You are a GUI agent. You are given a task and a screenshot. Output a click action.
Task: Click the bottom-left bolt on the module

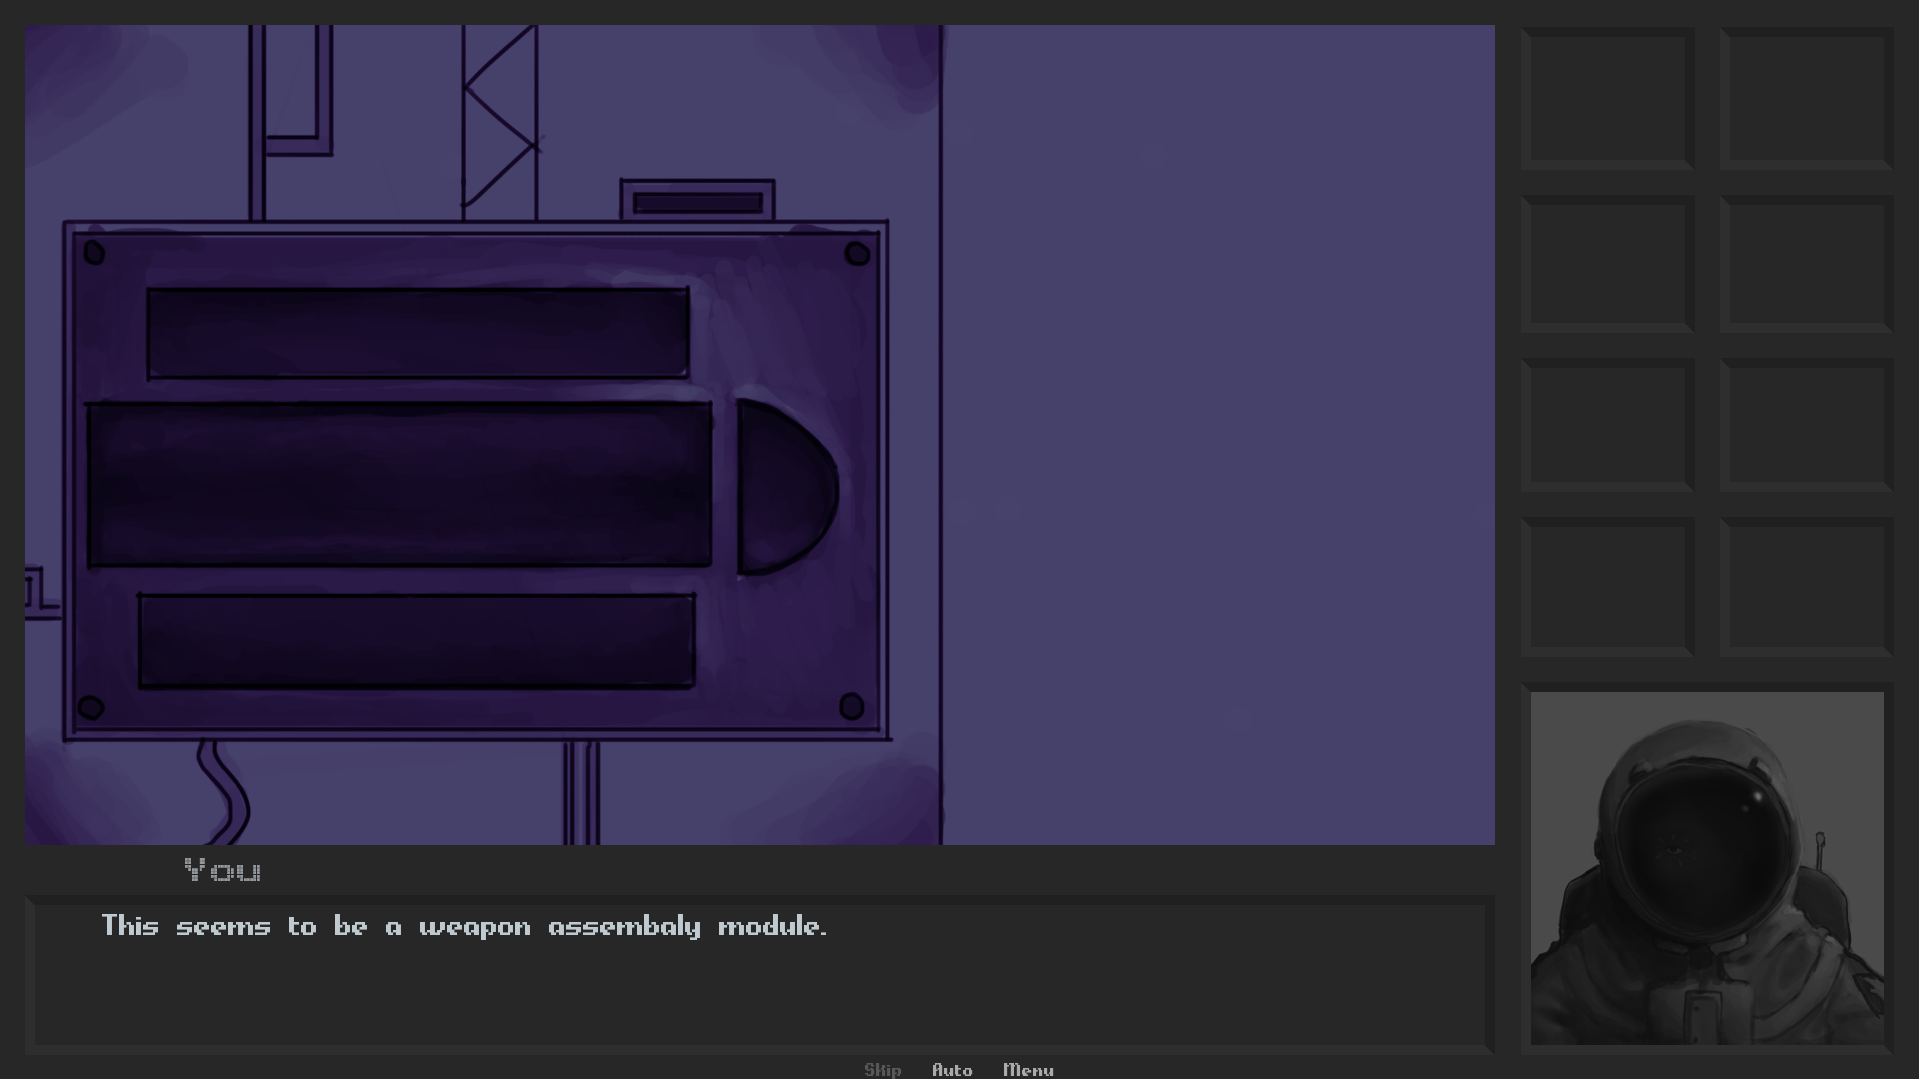point(91,708)
